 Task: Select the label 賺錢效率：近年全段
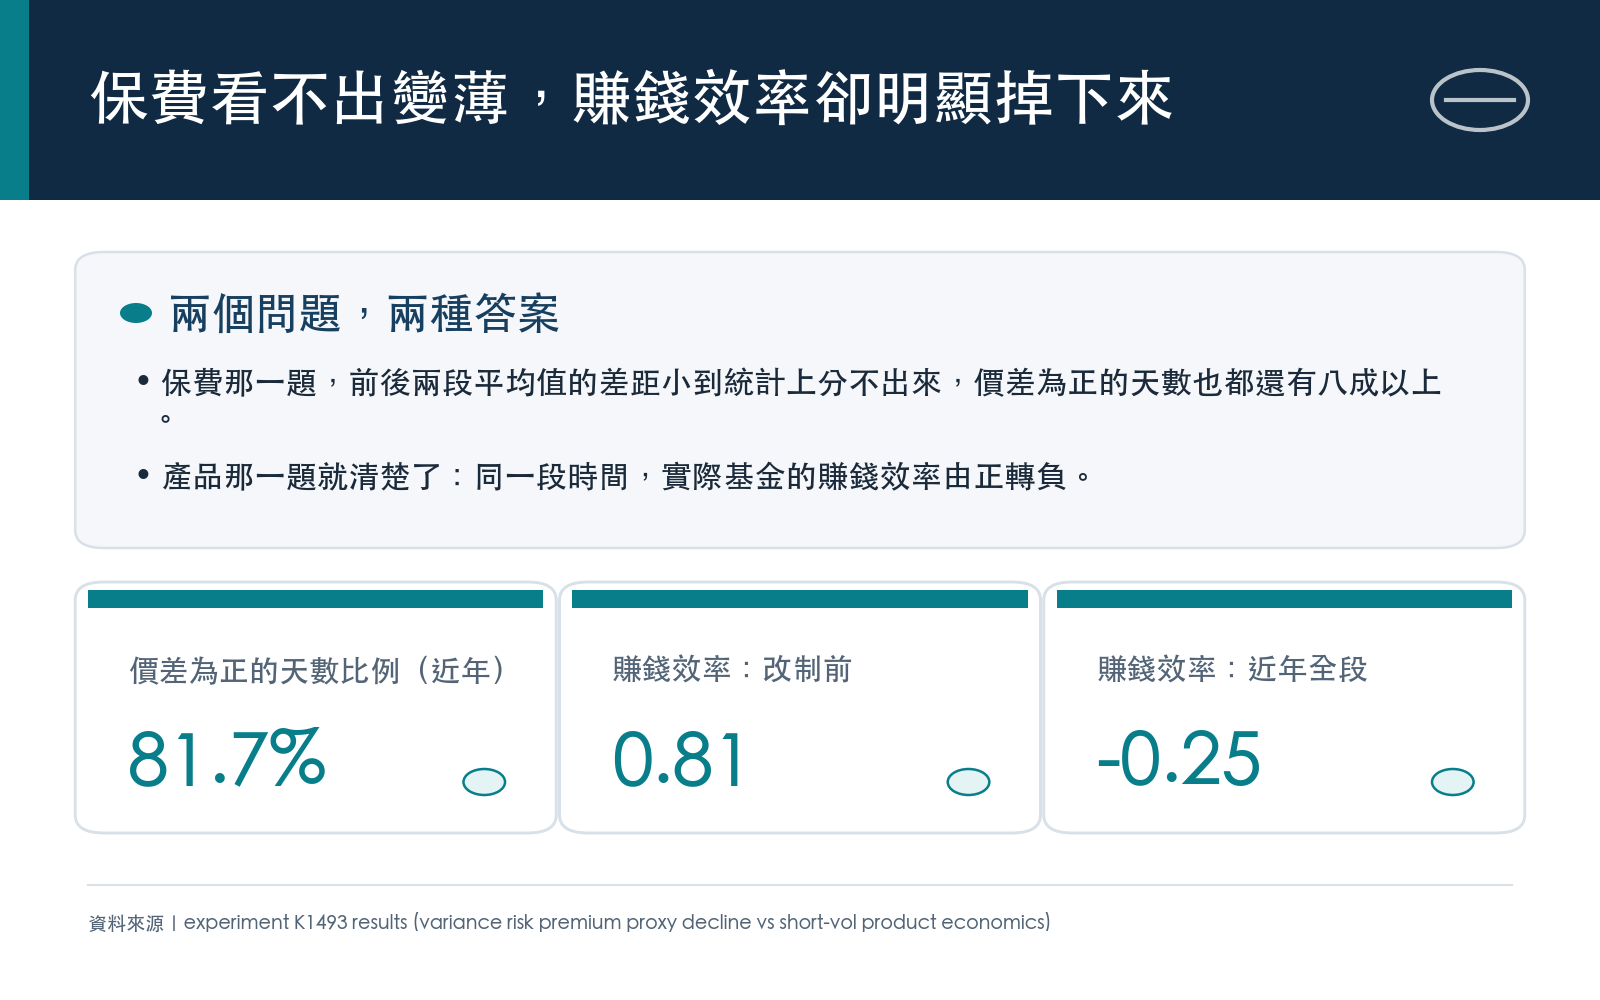[1232, 669]
